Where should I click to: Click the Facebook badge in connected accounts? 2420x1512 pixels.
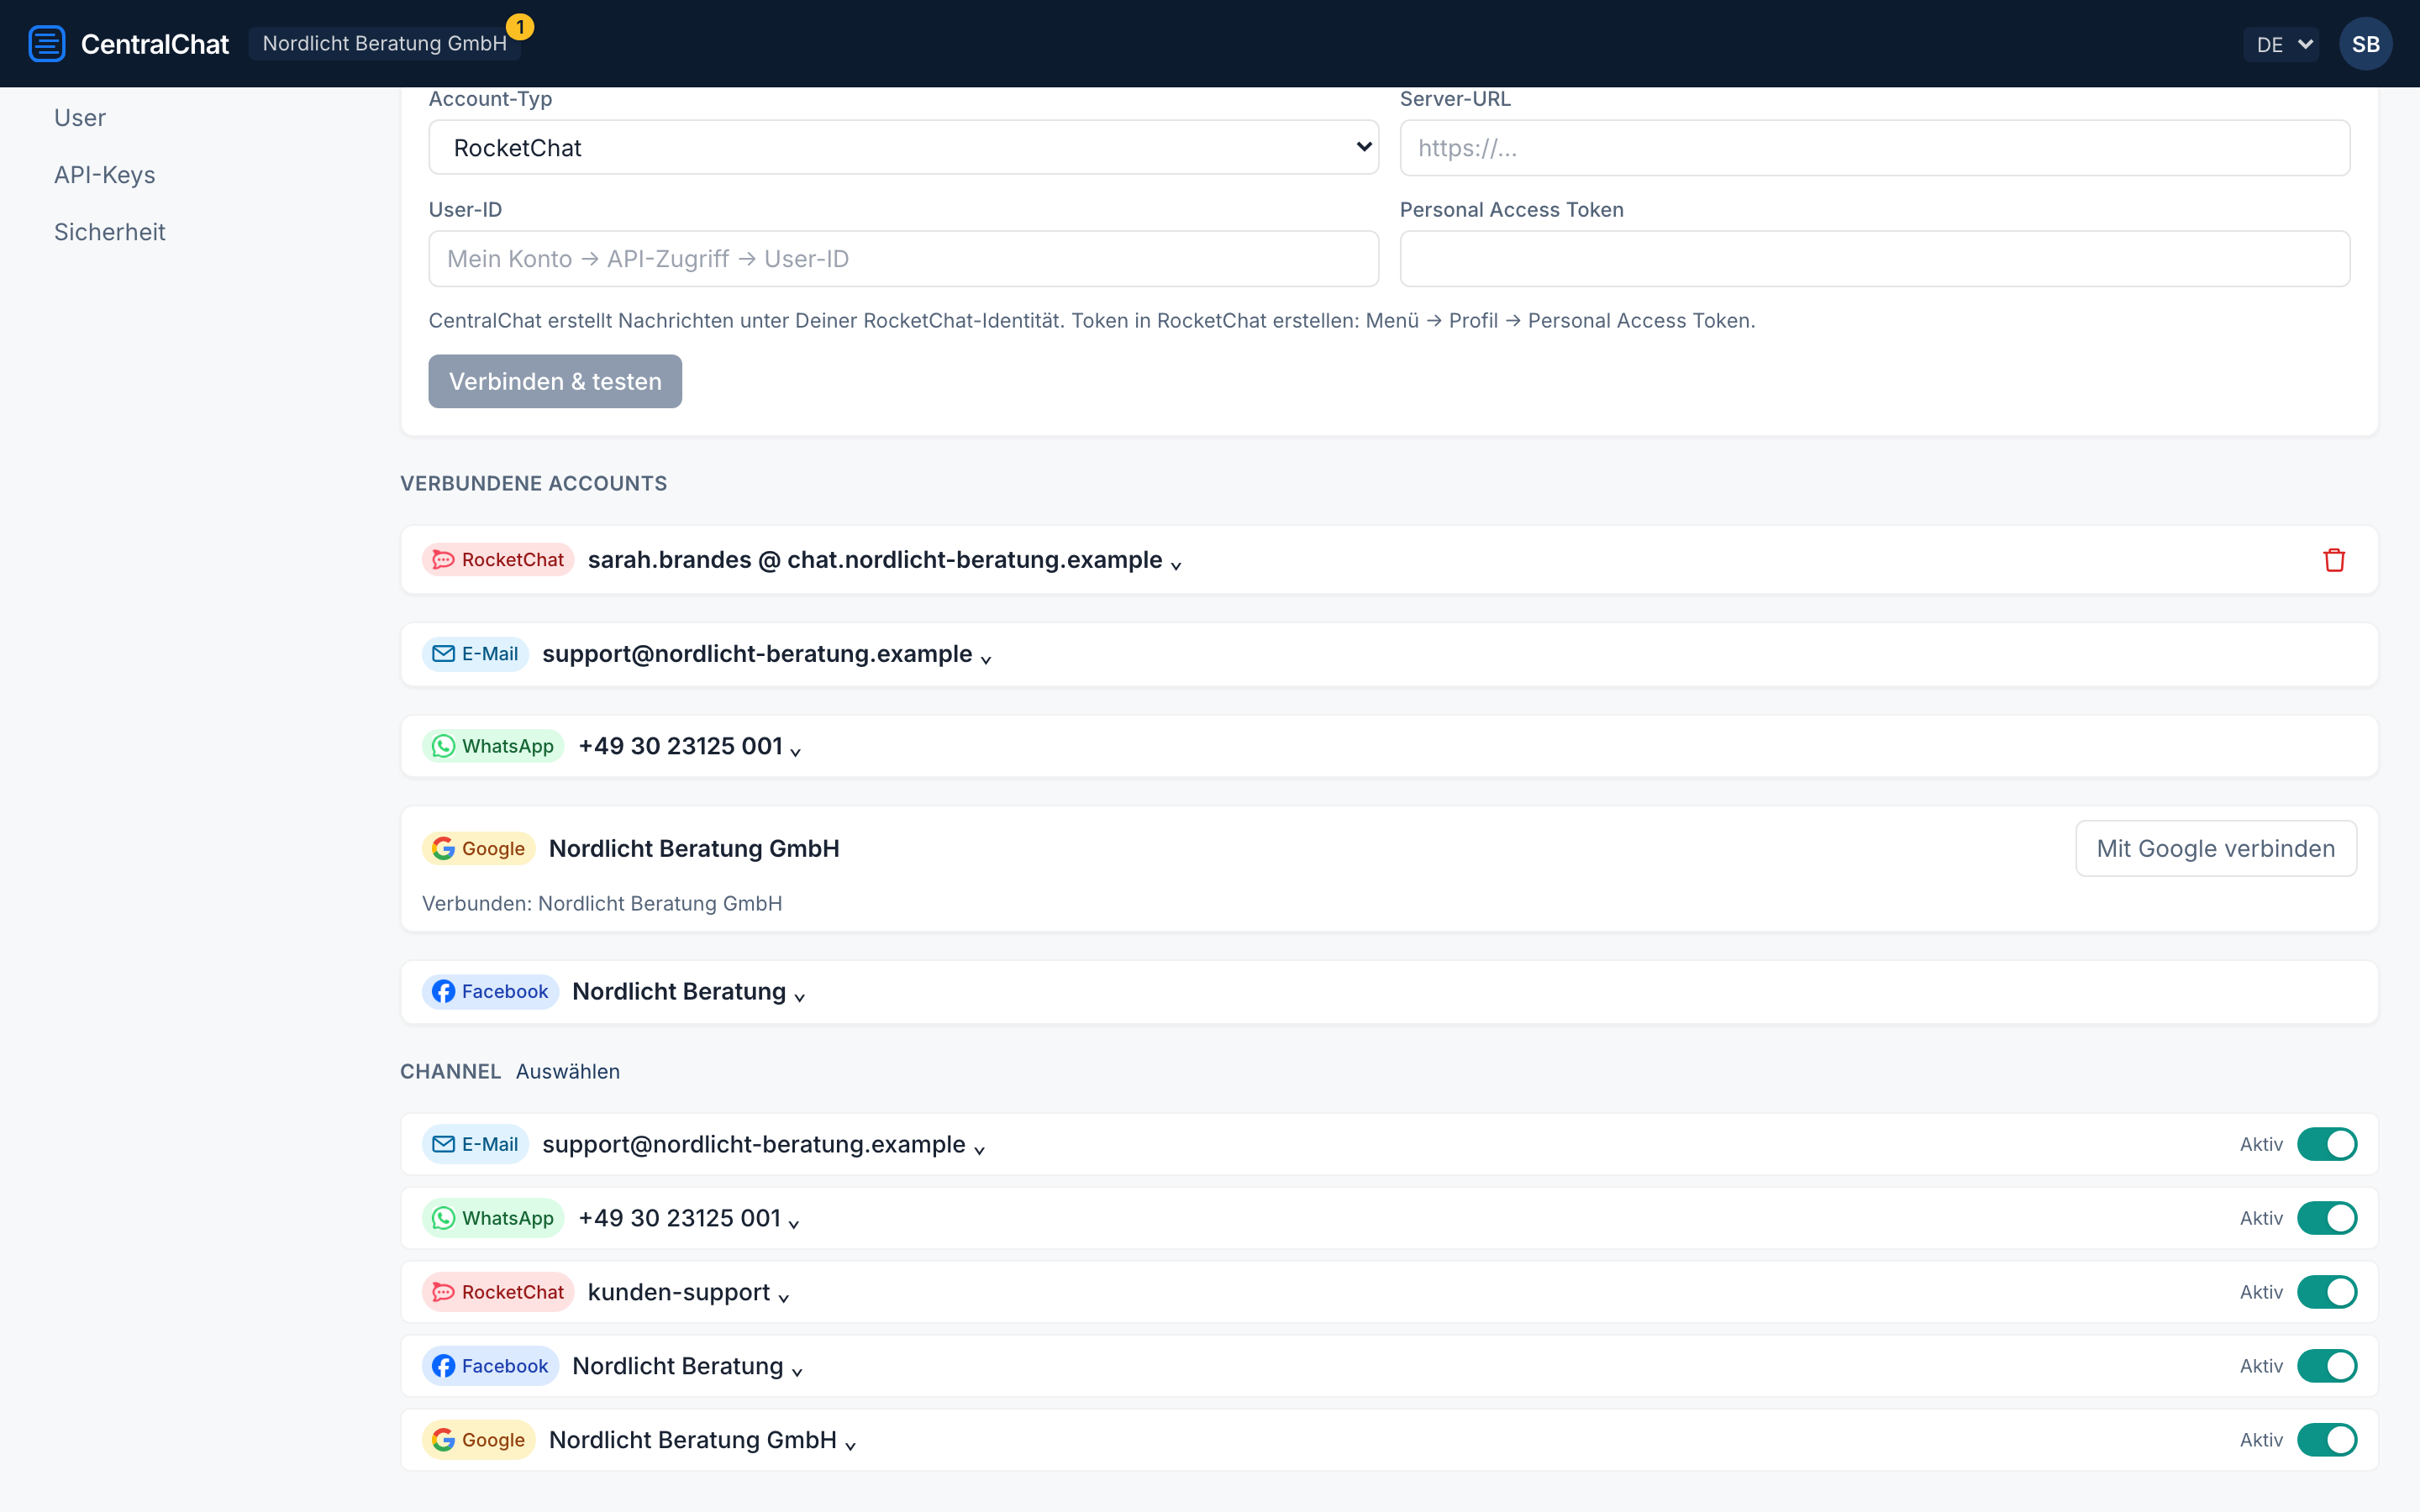pyautogui.click(x=490, y=992)
